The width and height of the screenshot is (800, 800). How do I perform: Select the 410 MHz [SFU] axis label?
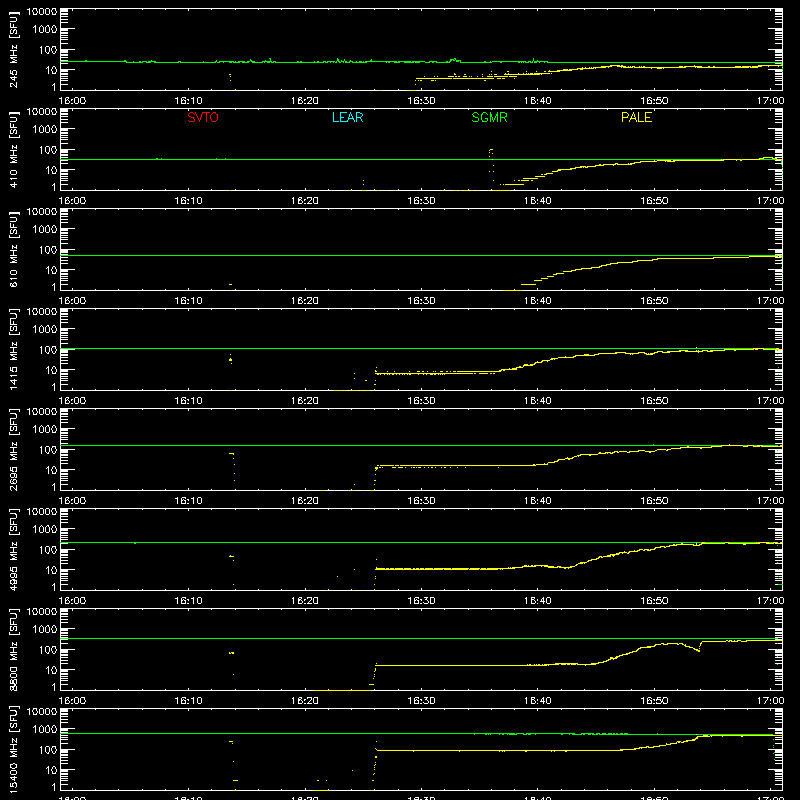click(x=14, y=149)
